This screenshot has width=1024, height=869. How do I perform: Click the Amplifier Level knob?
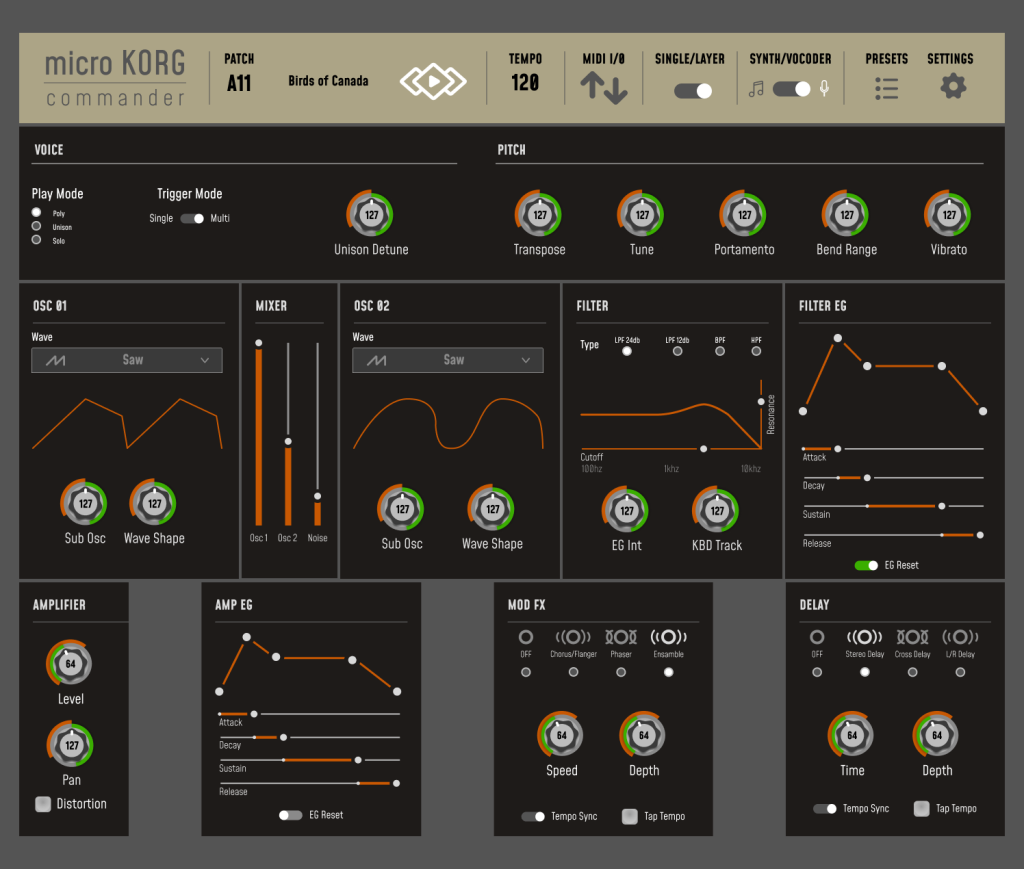pyautogui.click(x=69, y=663)
